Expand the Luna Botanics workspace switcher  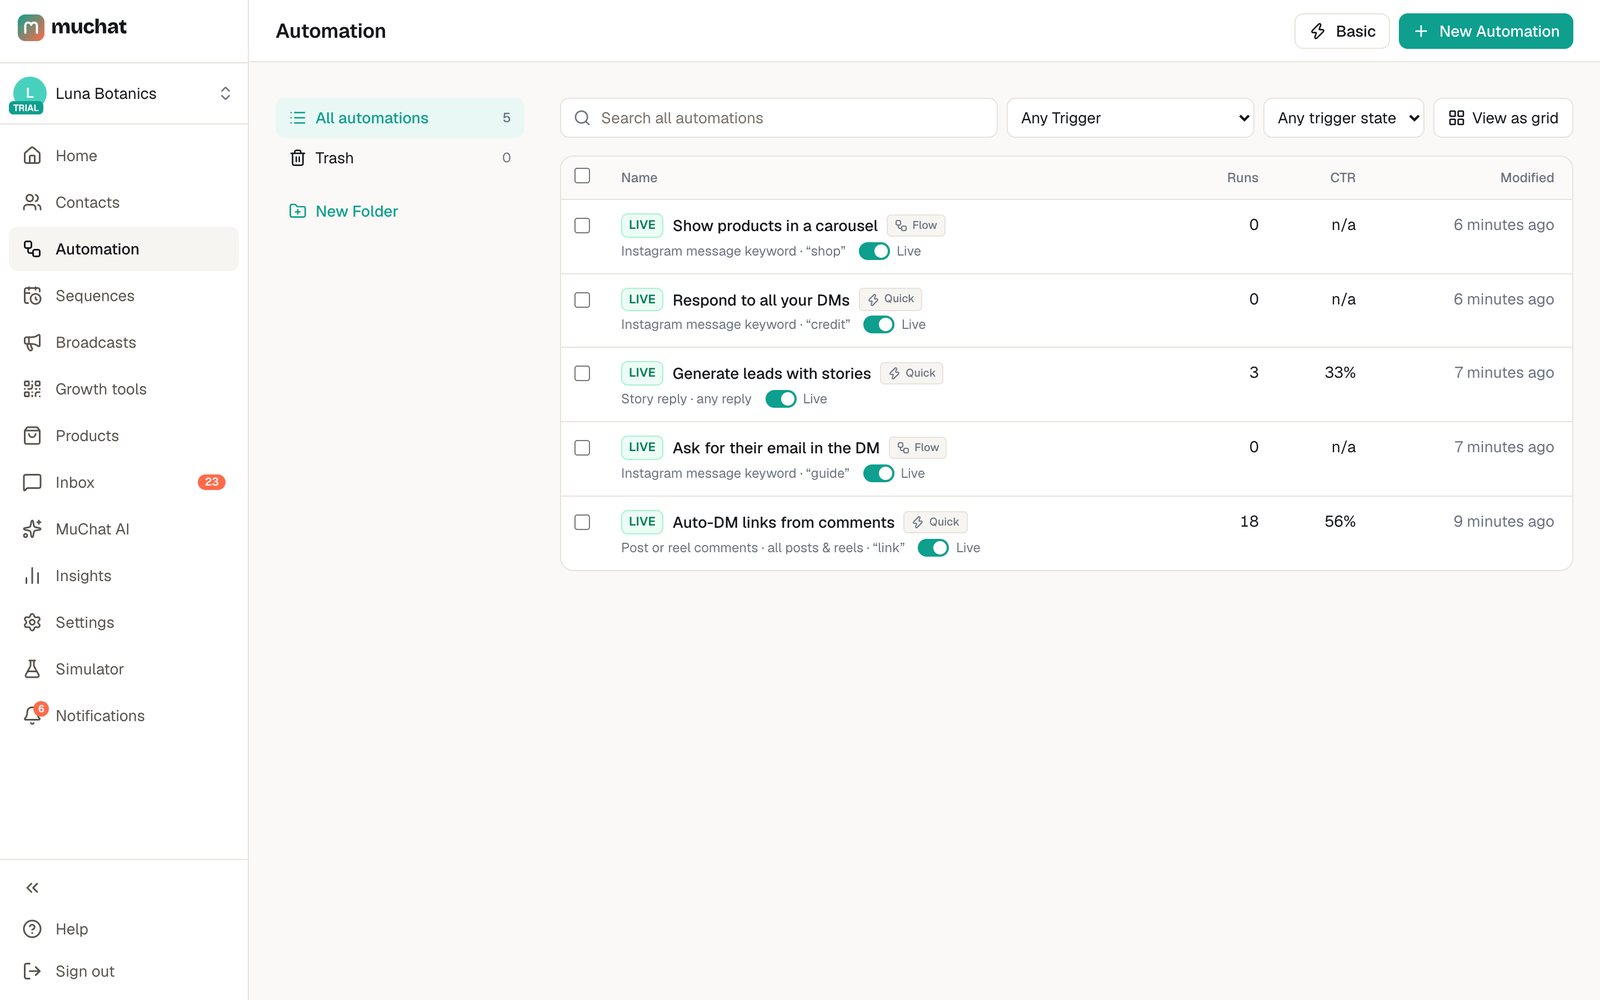225,94
